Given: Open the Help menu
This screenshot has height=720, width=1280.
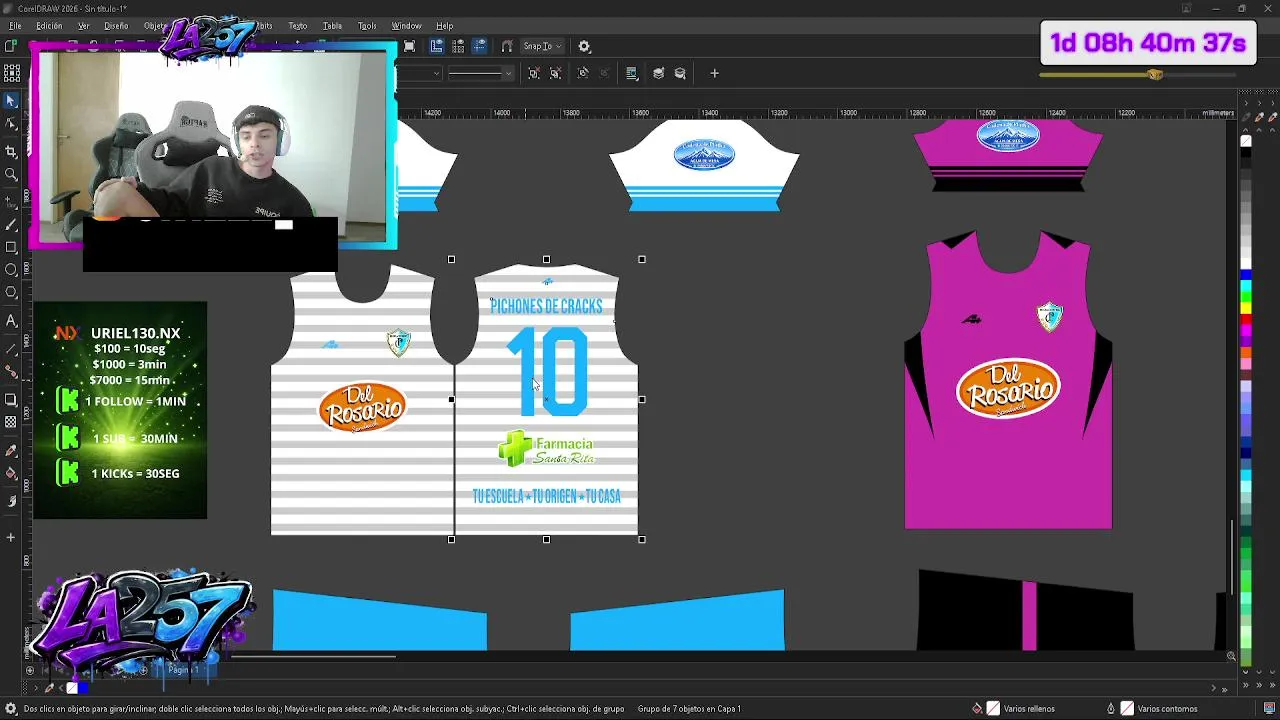Looking at the screenshot, I should pos(444,26).
